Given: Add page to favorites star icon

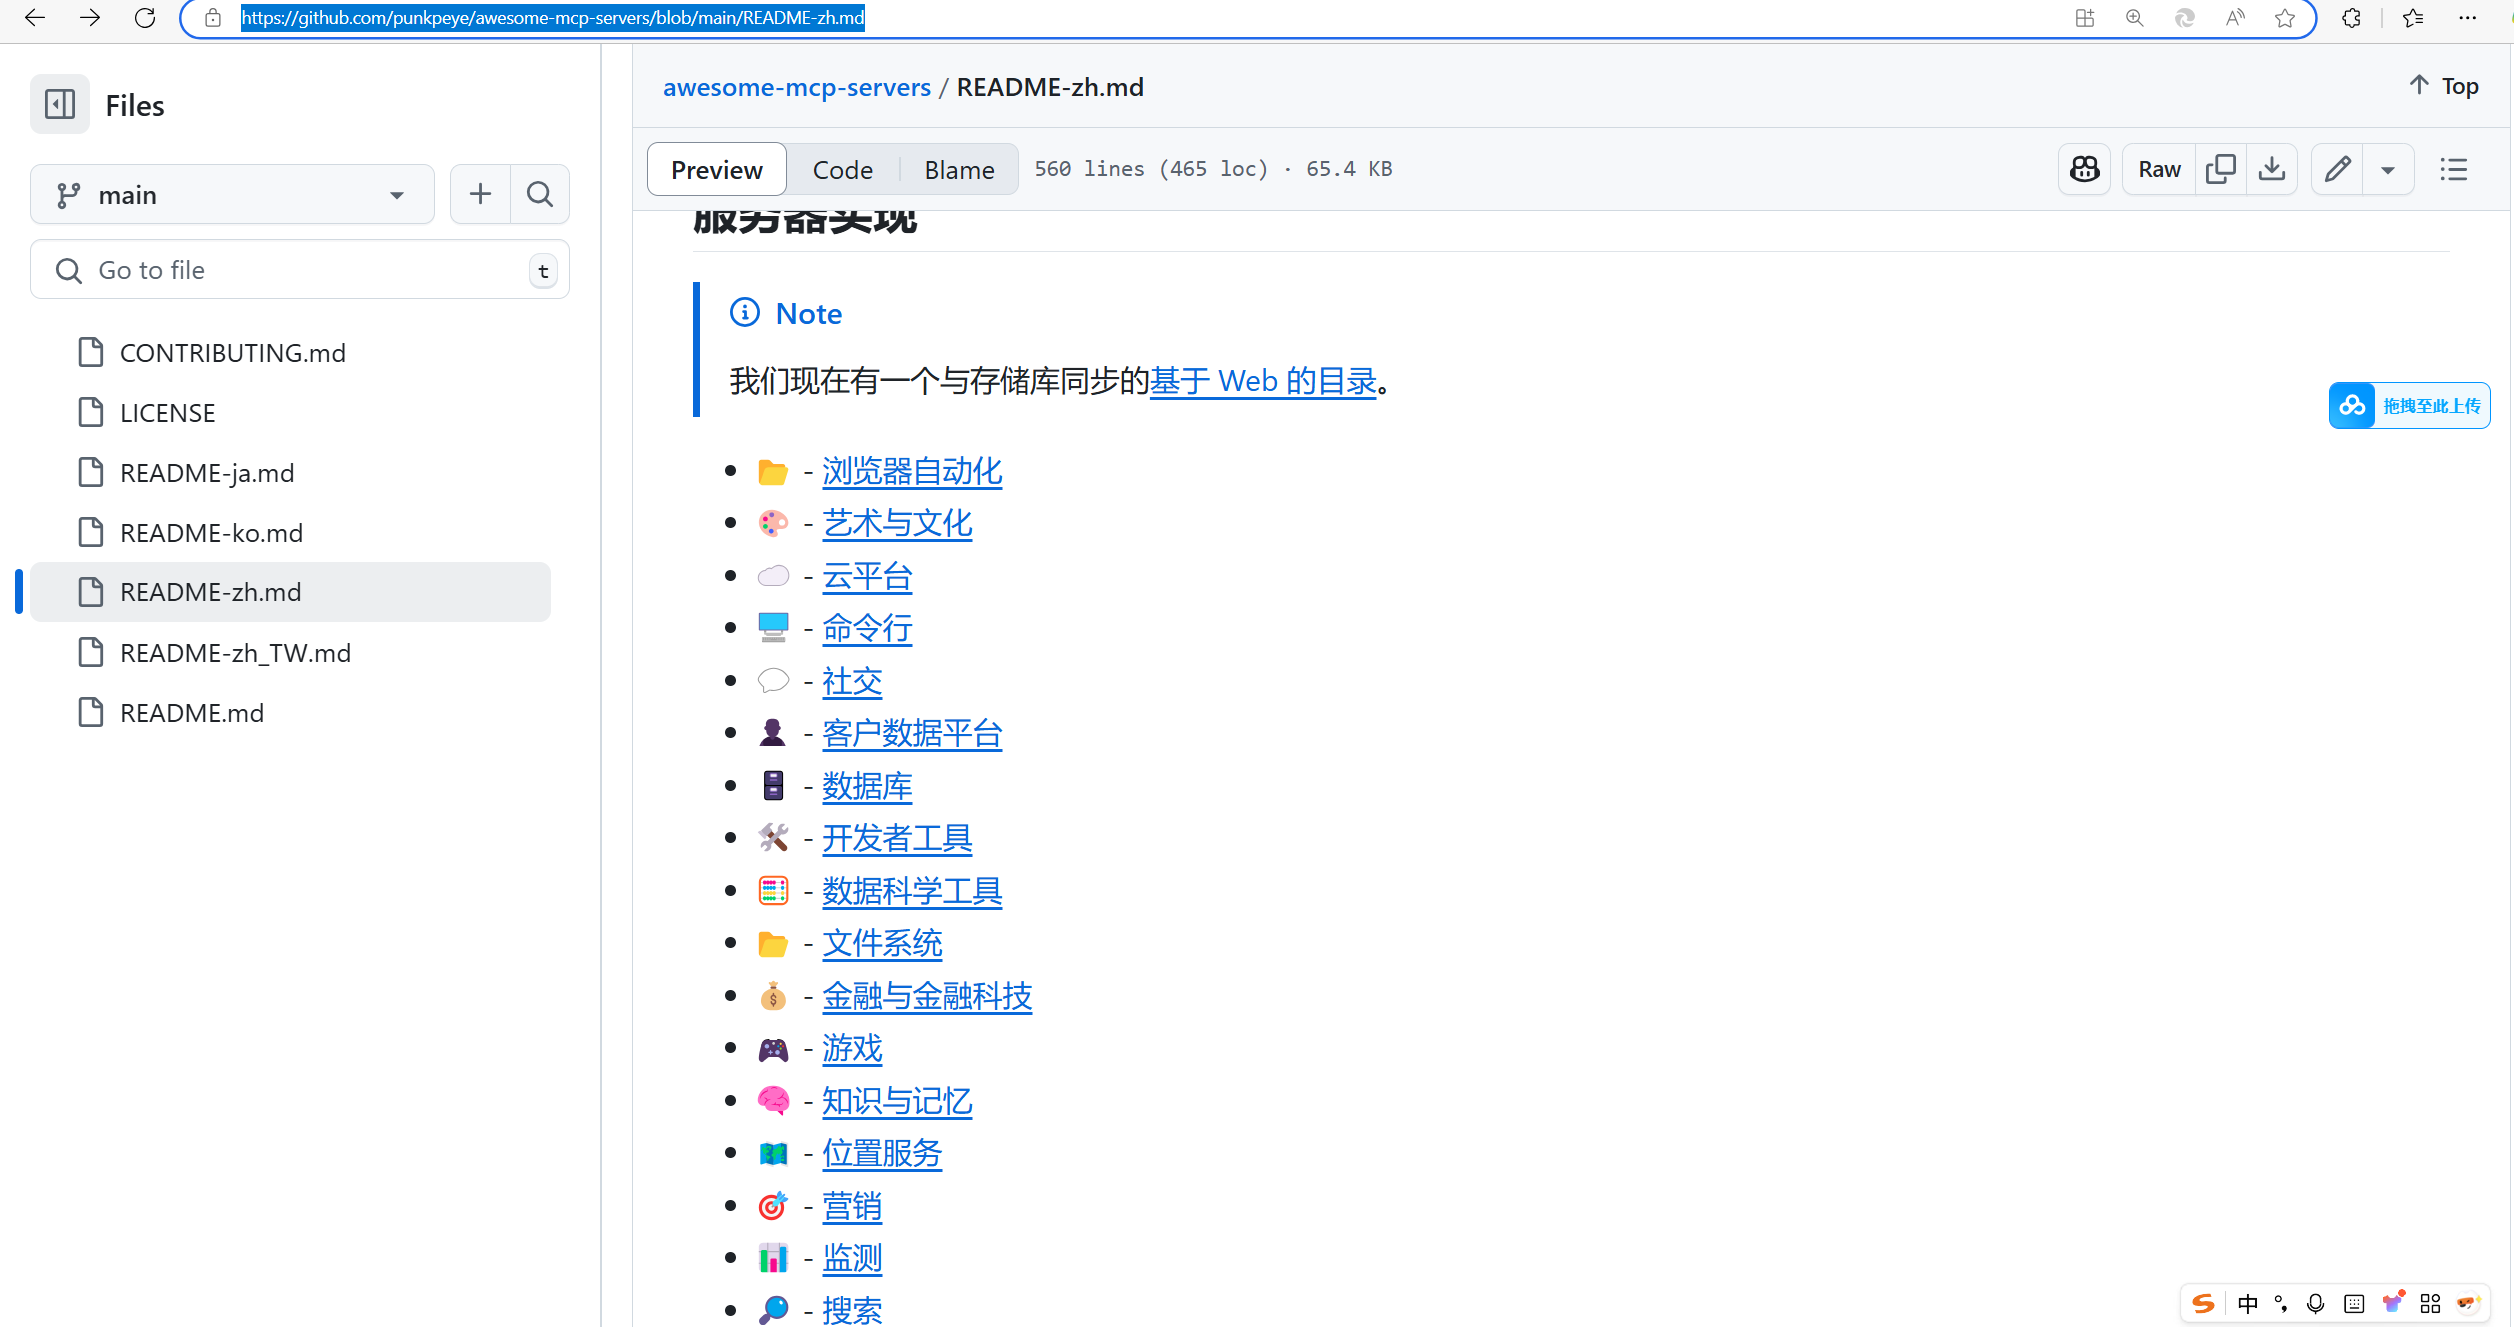Looking at the screenshot, I should [2285, 18].
